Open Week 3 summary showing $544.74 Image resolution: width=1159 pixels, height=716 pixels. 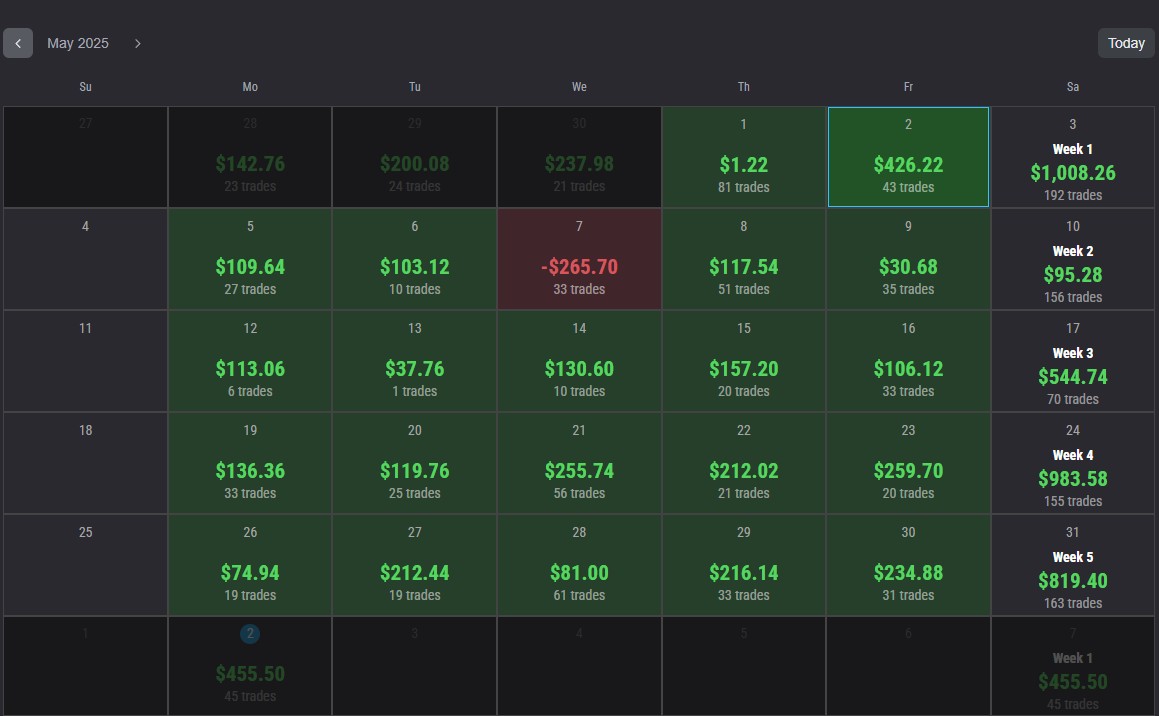point(1073,361)
